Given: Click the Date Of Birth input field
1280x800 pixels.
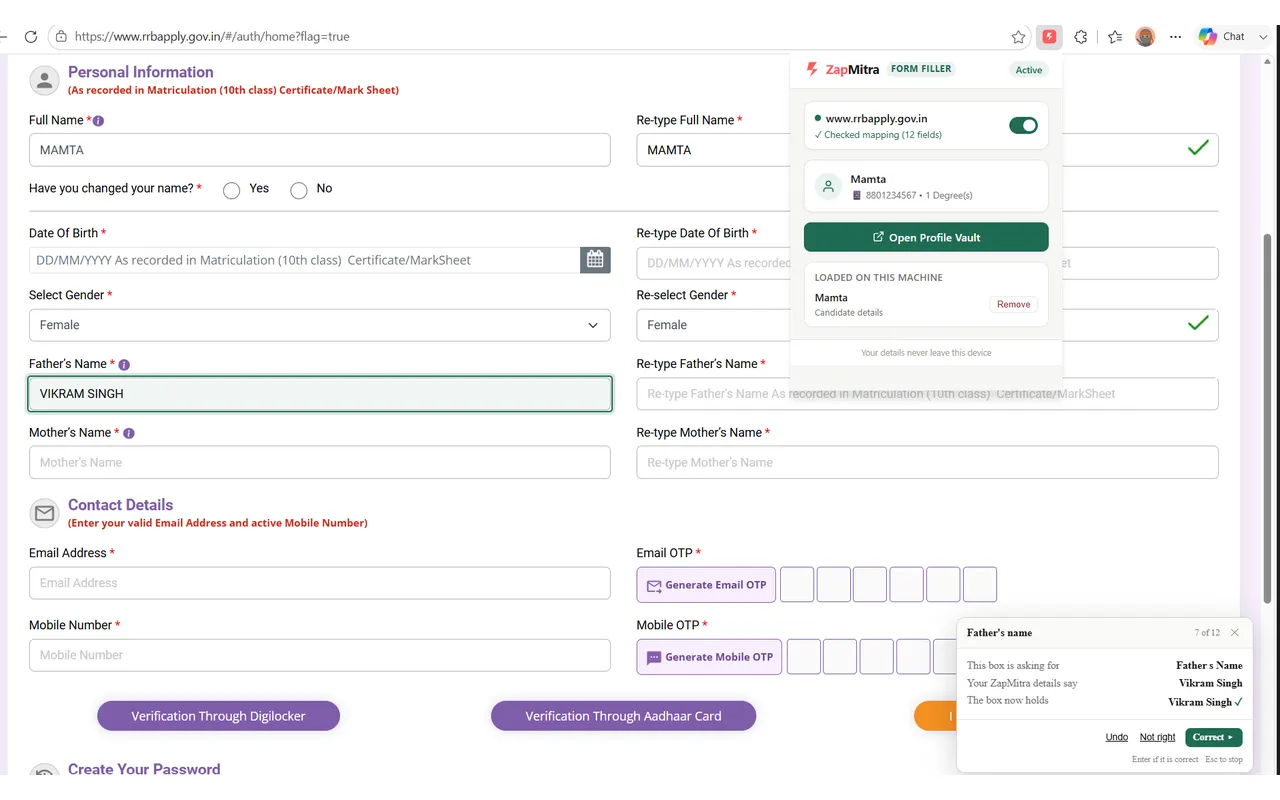Looking at the screenshot, I should tap(305, 260).
